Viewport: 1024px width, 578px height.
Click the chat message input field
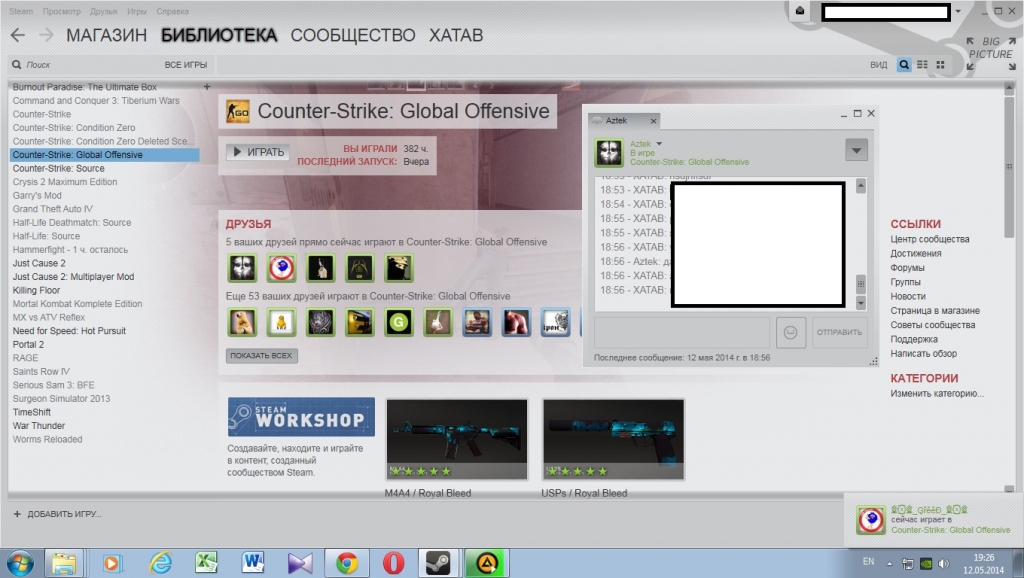tap(681, 332)
